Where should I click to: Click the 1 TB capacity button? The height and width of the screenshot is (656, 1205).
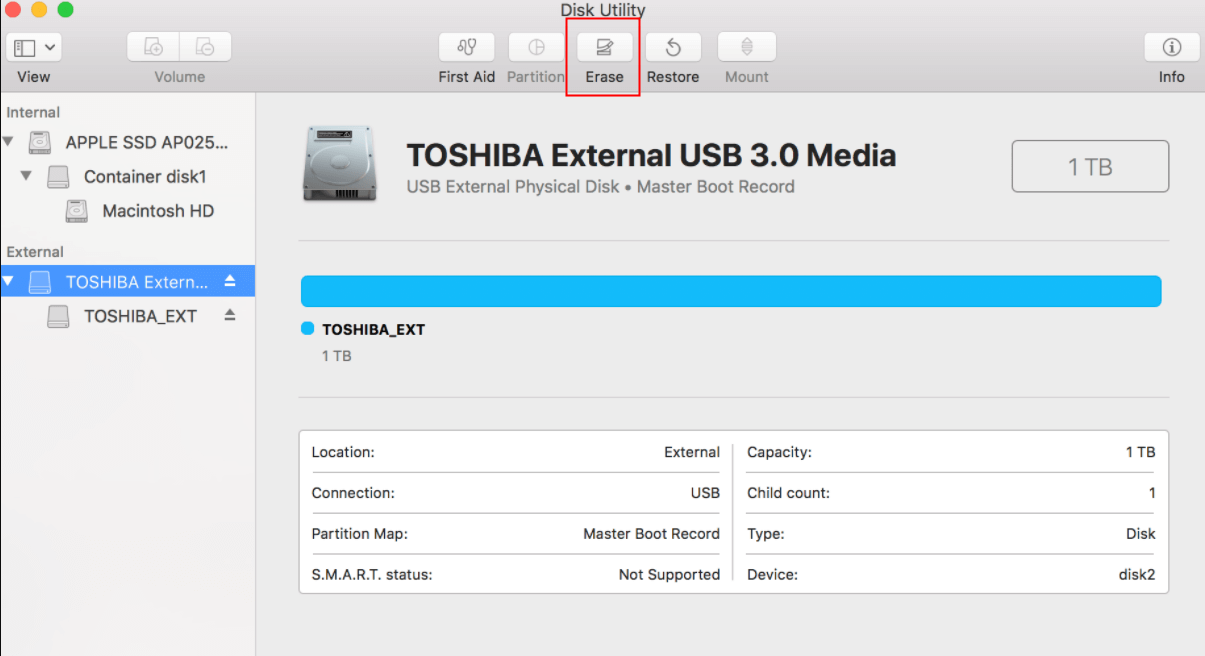click(1089, 166)
